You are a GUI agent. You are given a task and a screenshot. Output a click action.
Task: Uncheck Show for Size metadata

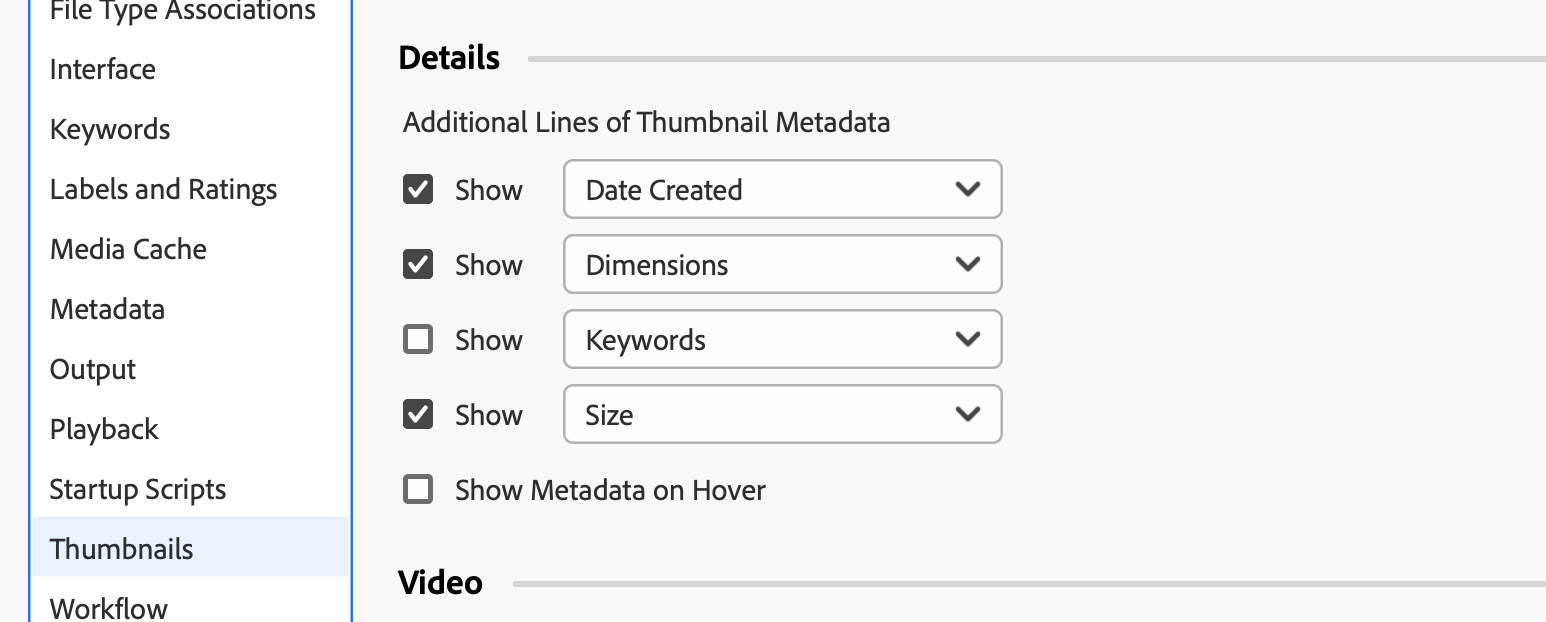coord(417,414)
